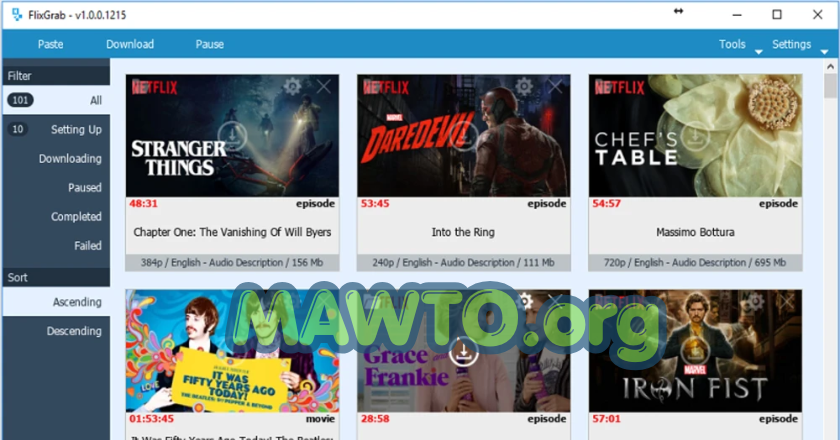Filter by Downloading status

pos(56,159)
